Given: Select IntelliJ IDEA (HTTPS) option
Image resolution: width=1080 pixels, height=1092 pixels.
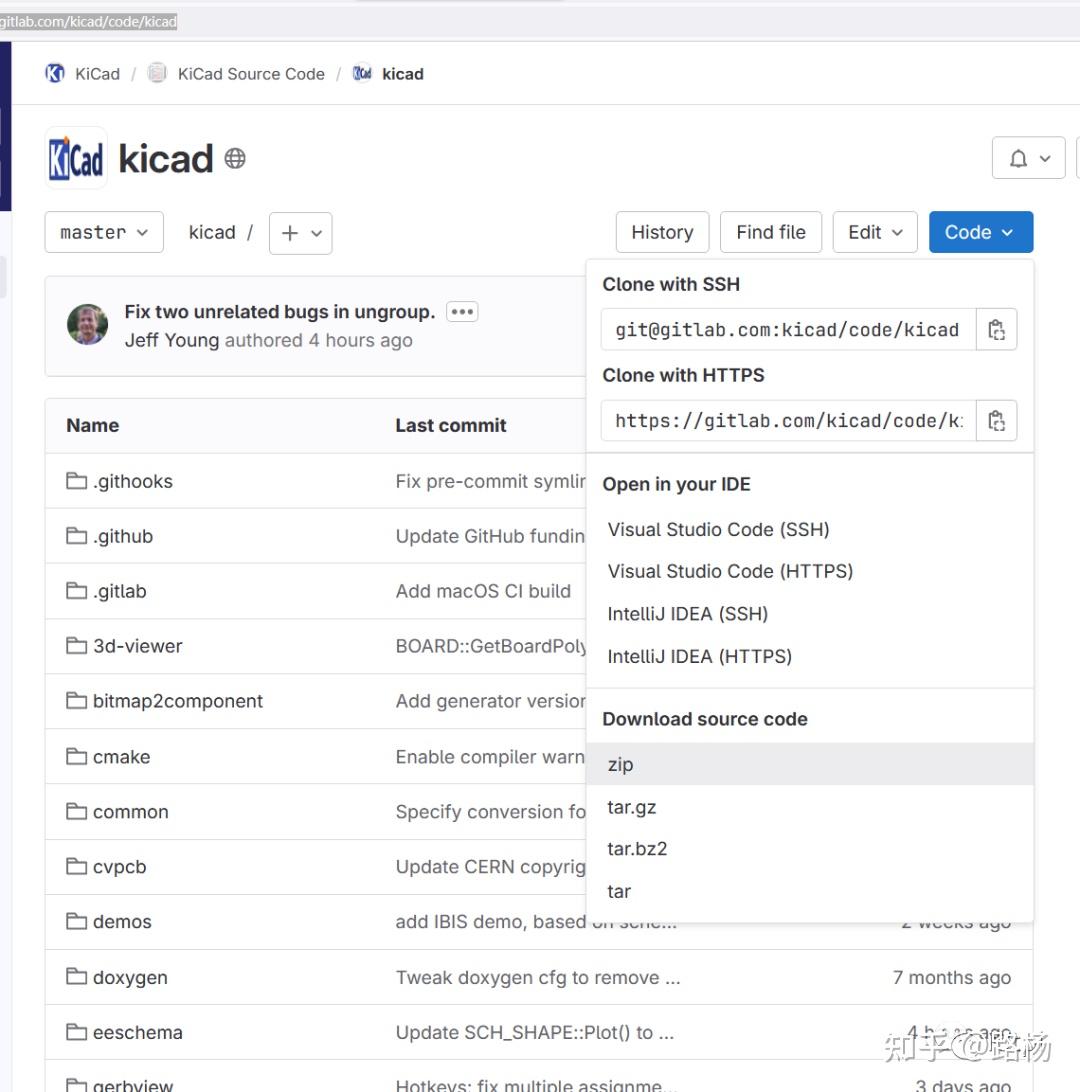Looking at the screenshot, I should point(699,656).
